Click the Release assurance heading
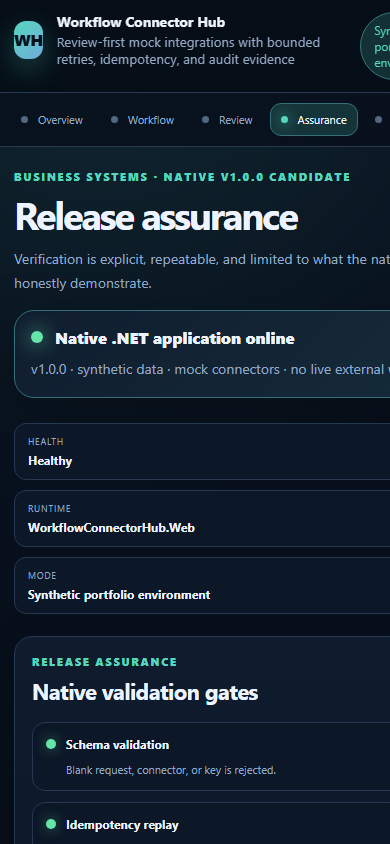The width and height of the screenshot is (390, 844). click(x=157, y=217)
